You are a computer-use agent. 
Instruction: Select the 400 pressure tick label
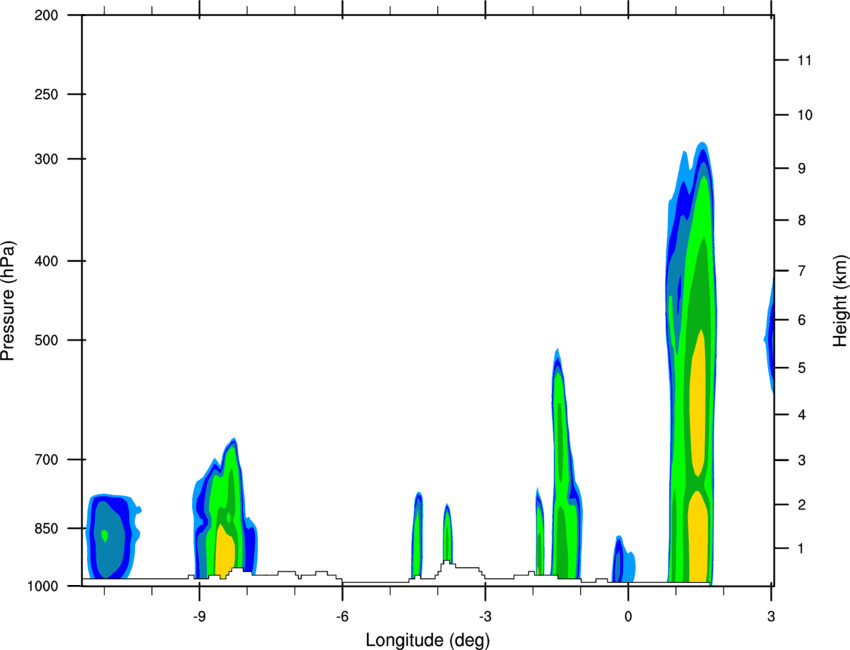(x=46, y=261)
